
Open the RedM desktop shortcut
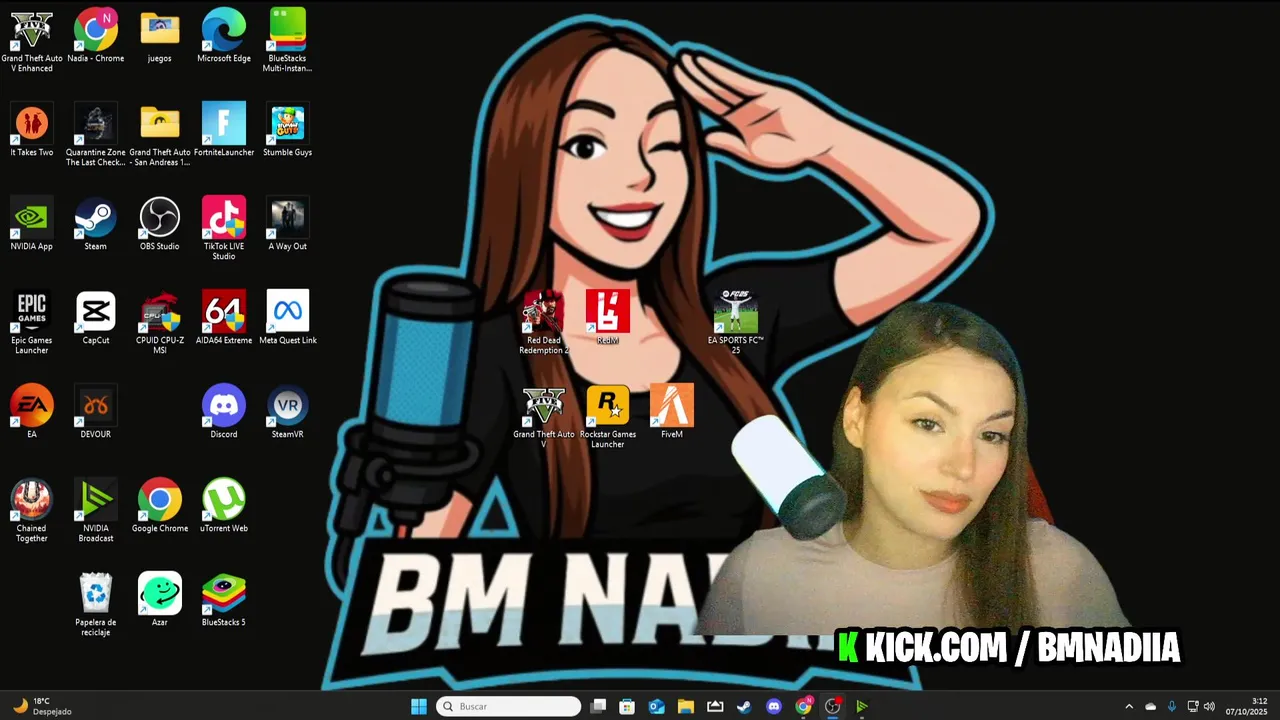tap(608, 318)
